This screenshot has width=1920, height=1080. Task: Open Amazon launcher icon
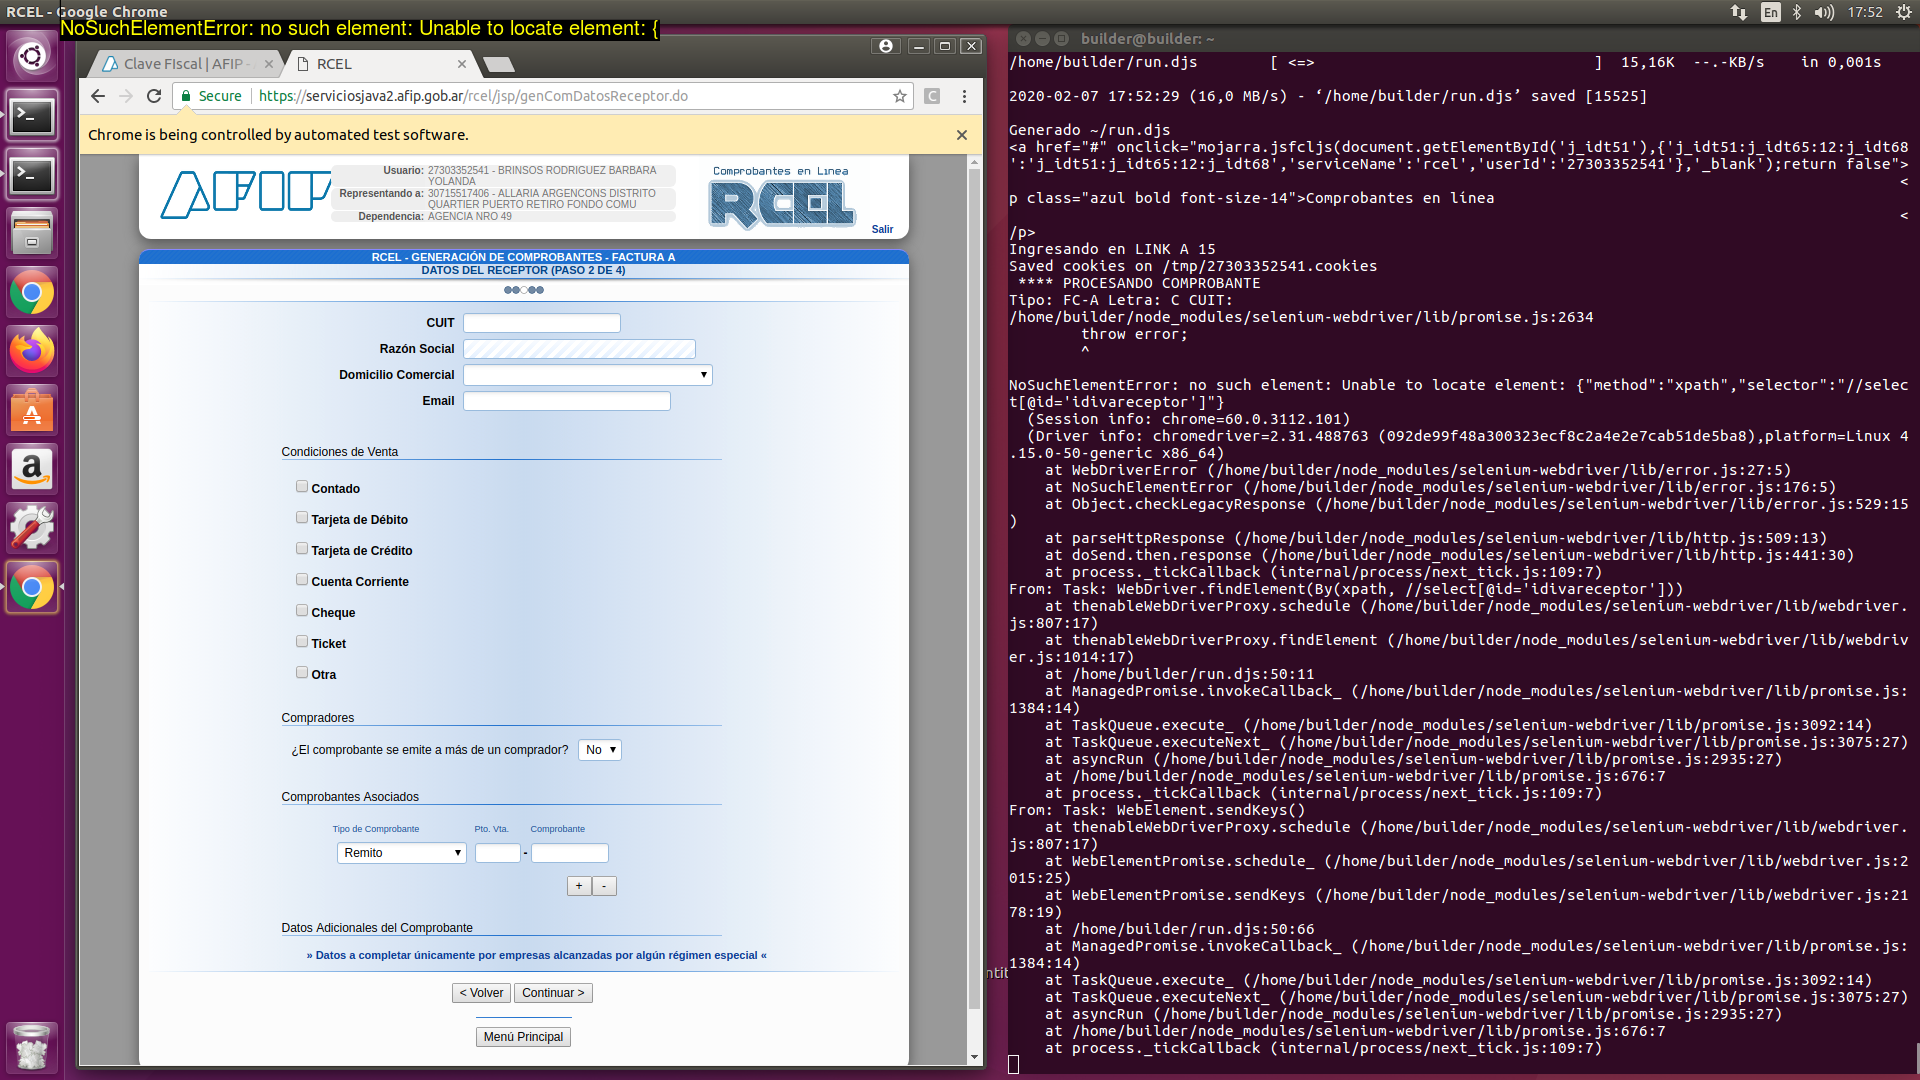point(32,469)
